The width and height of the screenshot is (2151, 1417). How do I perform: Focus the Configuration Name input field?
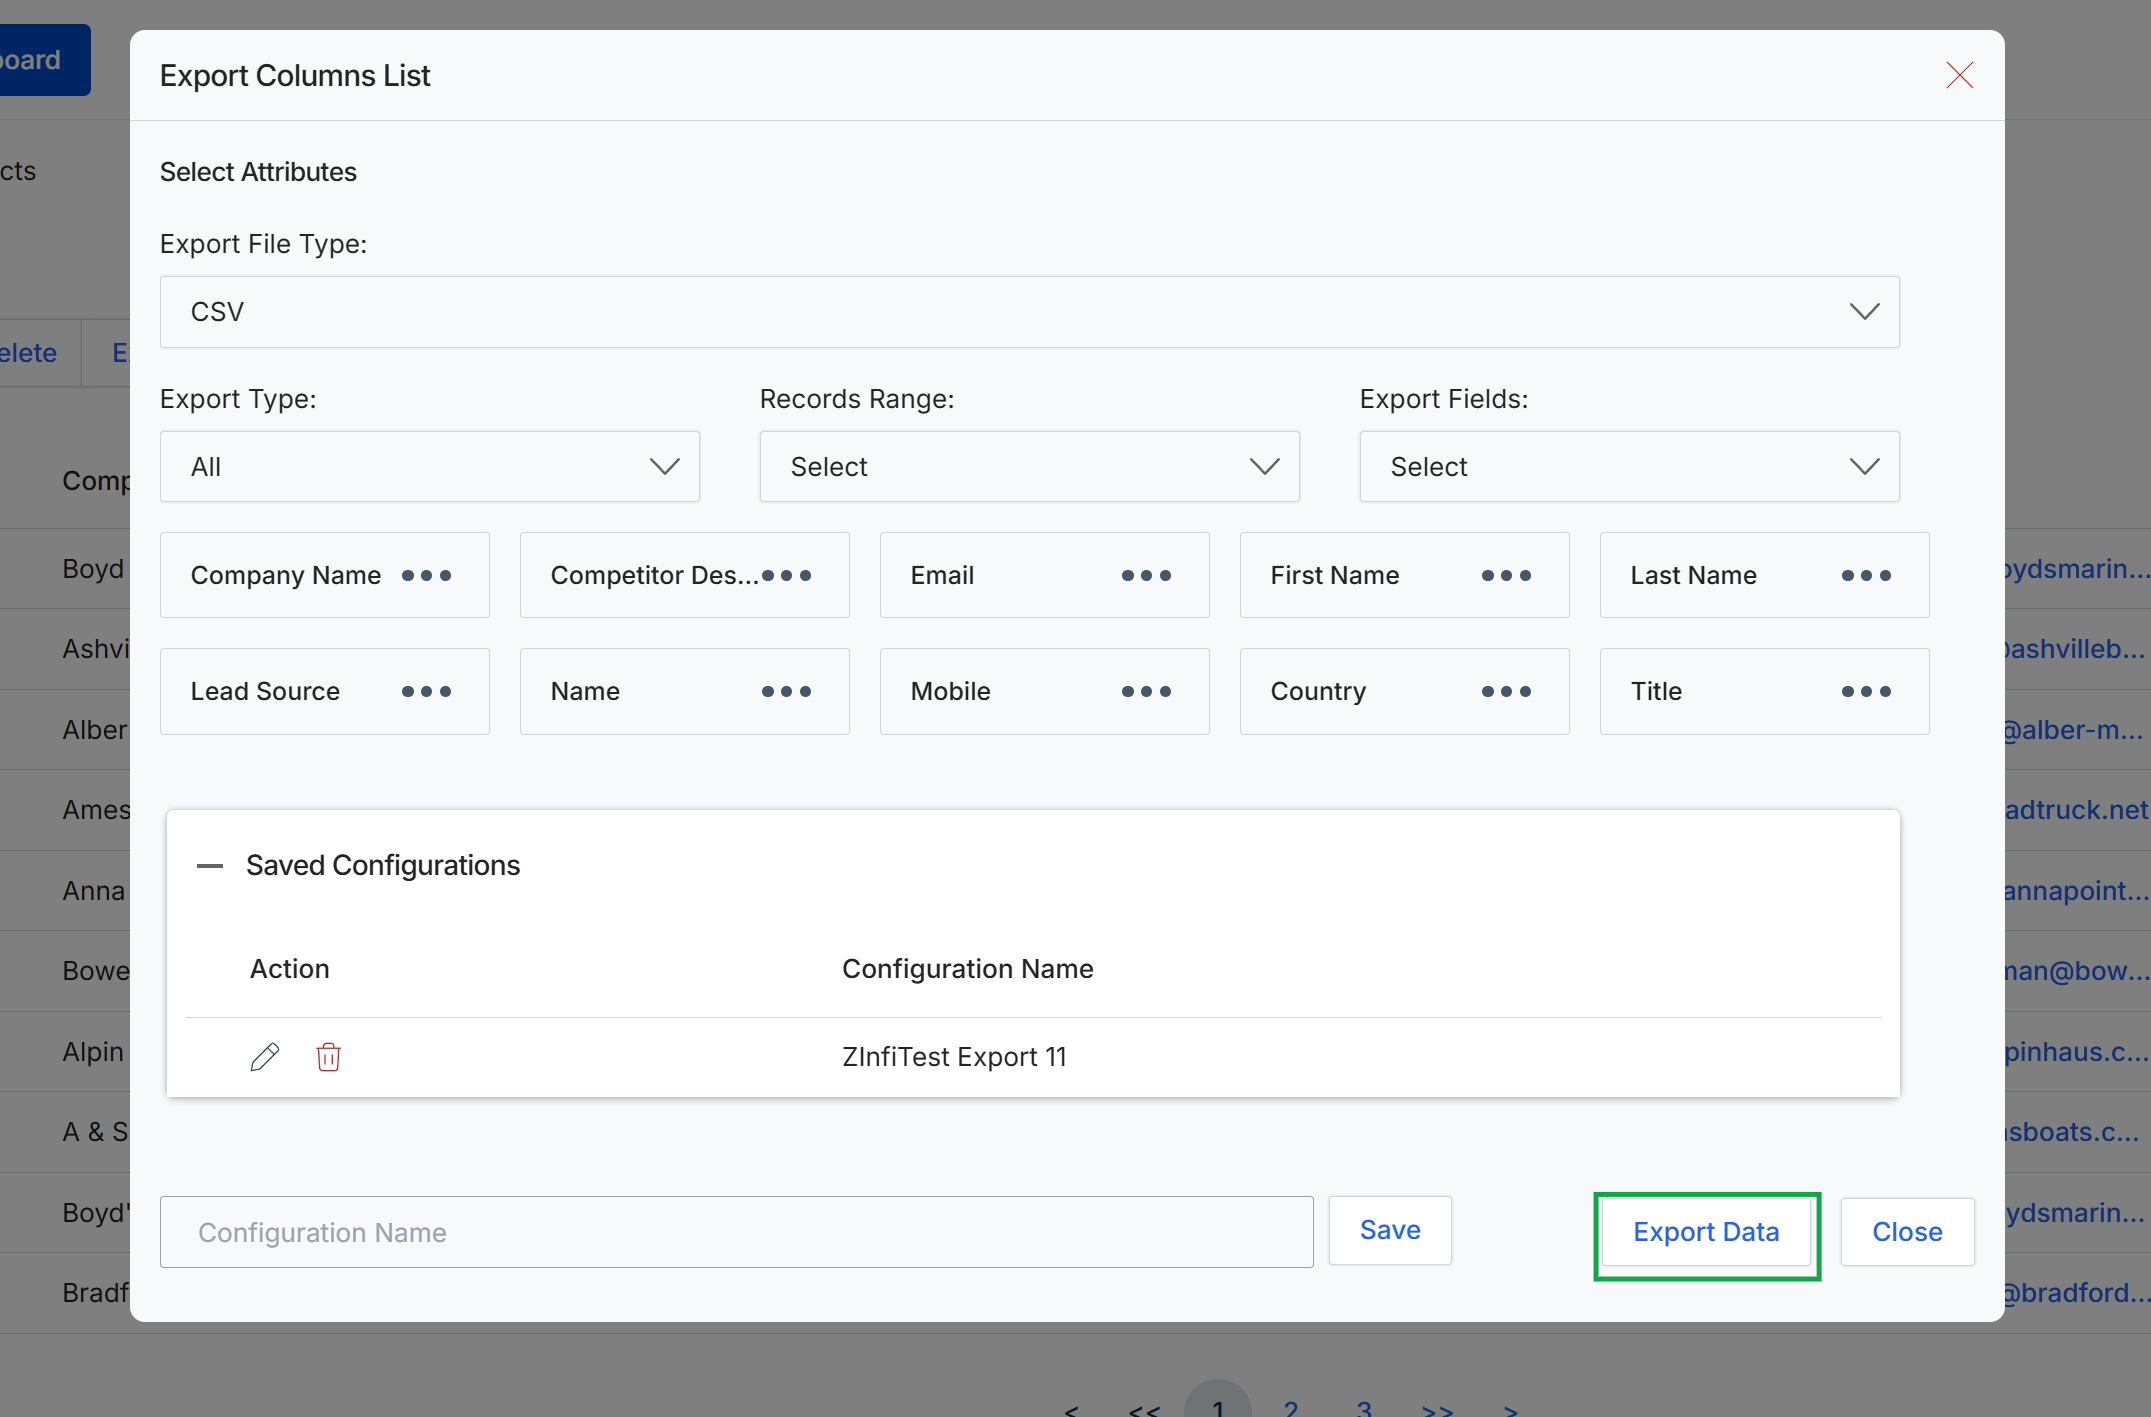736,1232
